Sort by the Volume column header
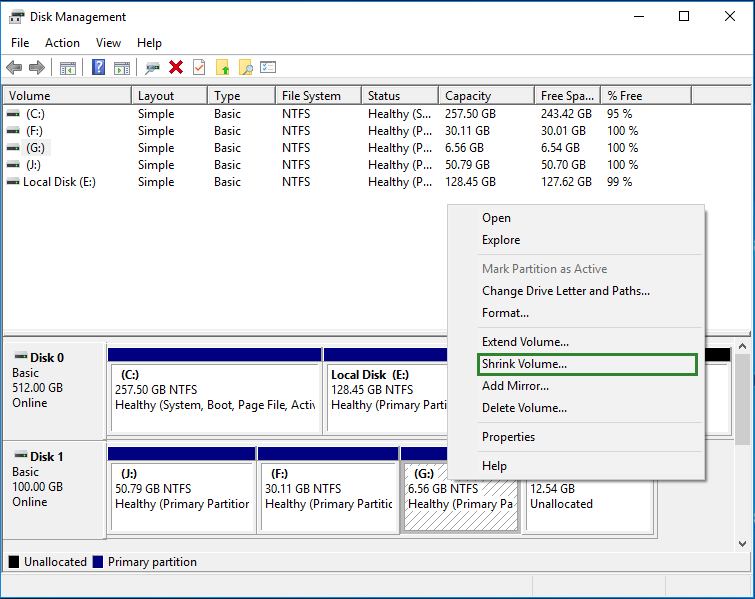Screen dimensions: 755x599 pos(67,96)
